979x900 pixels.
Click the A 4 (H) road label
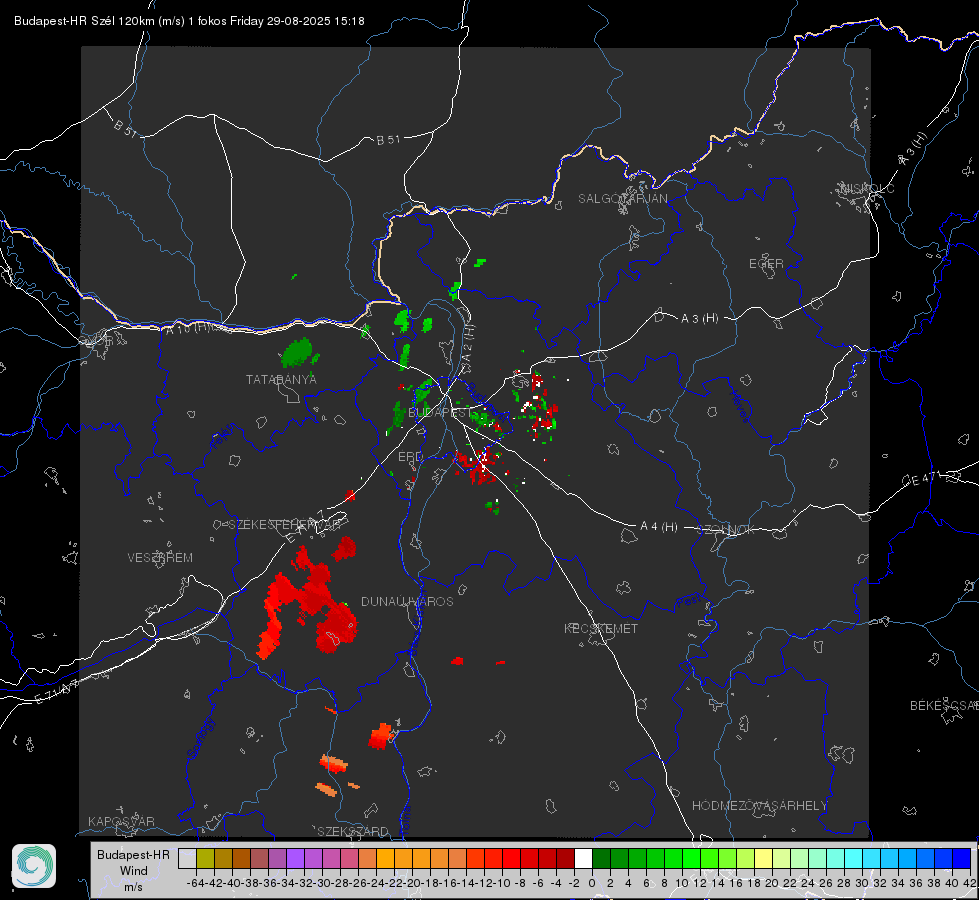(659, 527)
